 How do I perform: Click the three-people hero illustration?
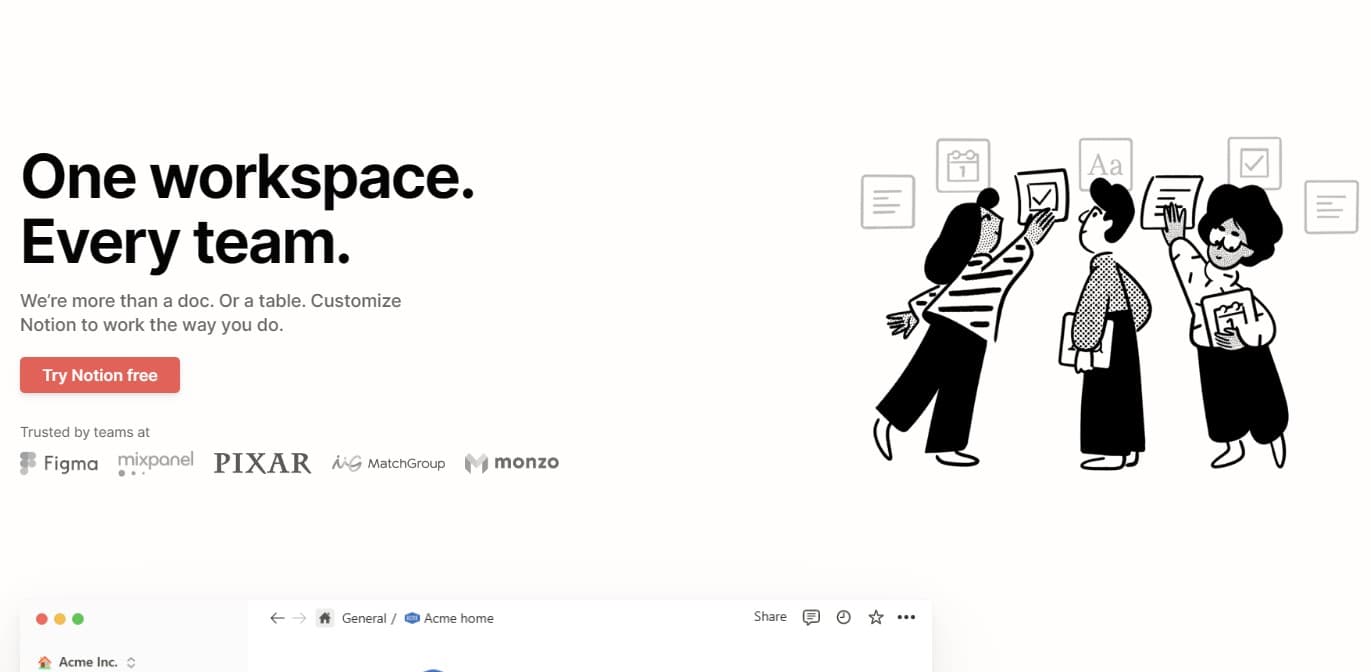(1080, 310)
